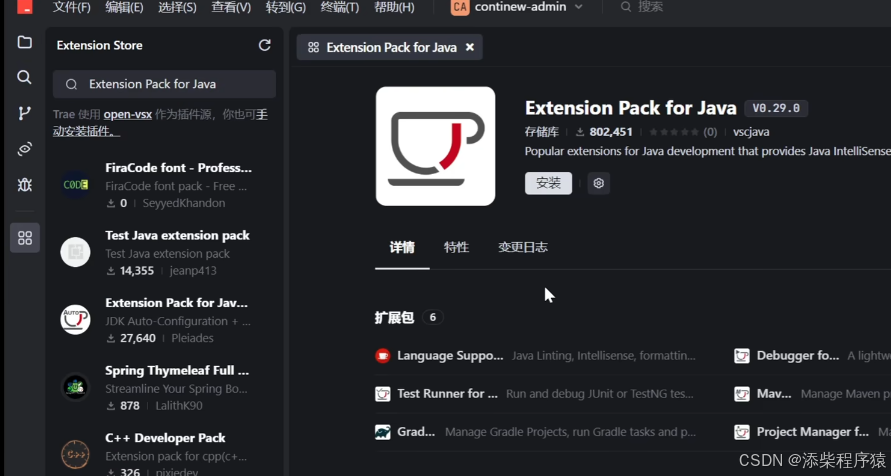The image size is (891, 476).
Task: Click the 扩展包 count badge 6
Action: [x=432, y=317]
